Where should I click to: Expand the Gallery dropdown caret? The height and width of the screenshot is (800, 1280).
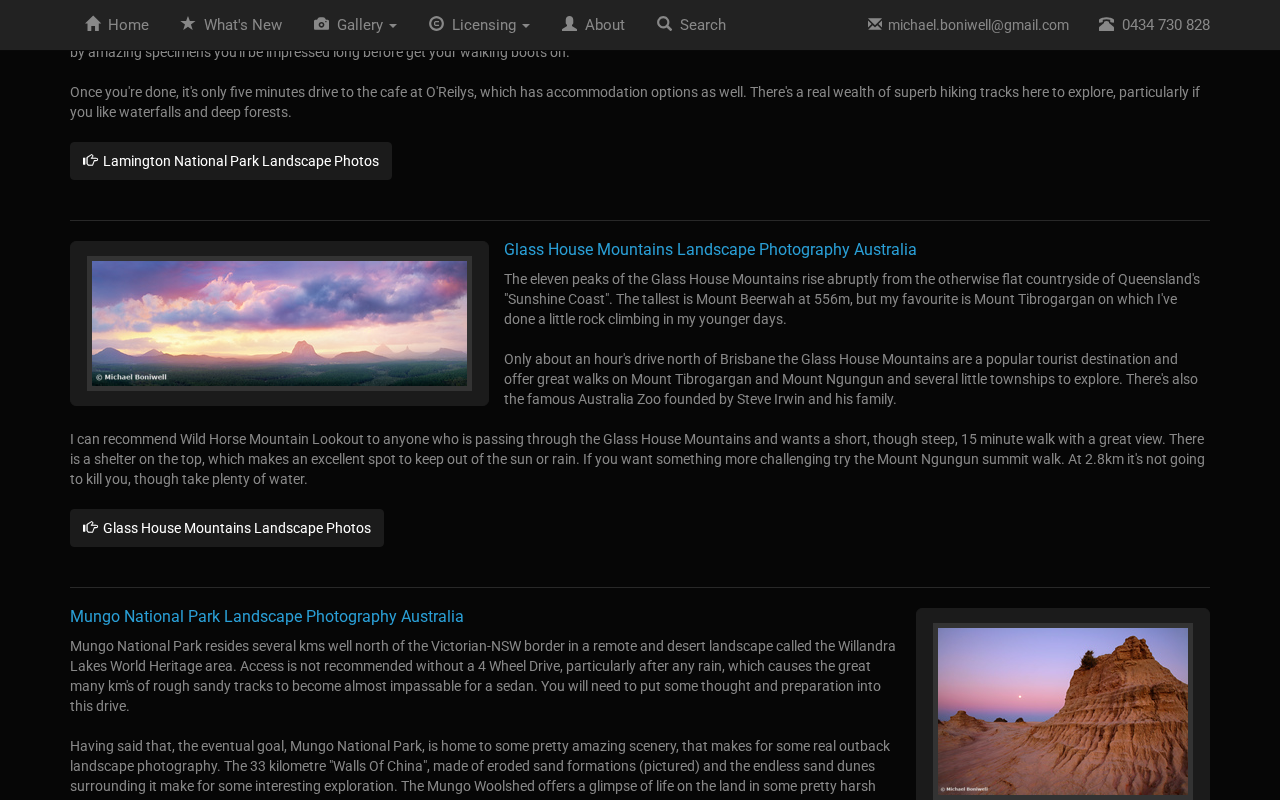392,26
